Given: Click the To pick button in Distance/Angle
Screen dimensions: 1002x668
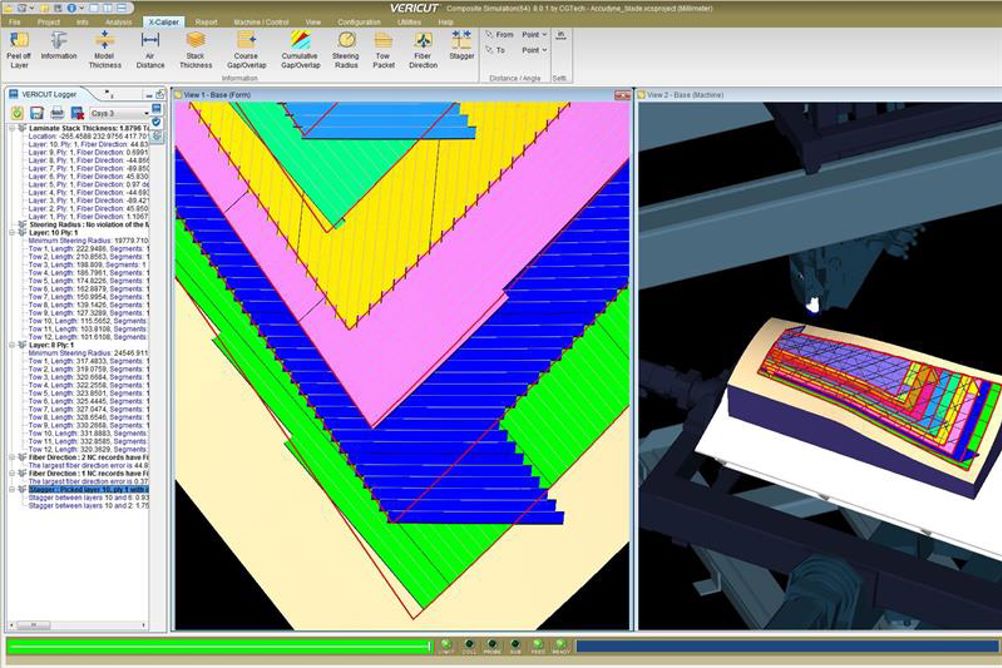Looking at the screenshot, I should [x=495, y=50].
